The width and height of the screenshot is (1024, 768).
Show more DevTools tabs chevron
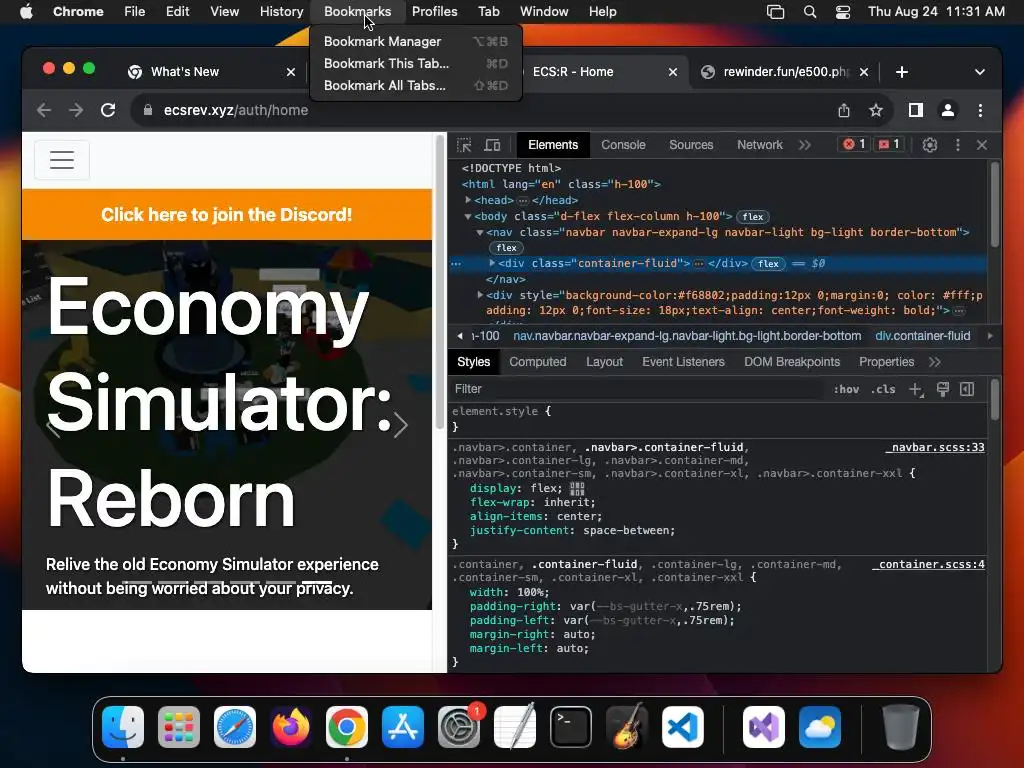pyautogui.click(x=805, y=145)
